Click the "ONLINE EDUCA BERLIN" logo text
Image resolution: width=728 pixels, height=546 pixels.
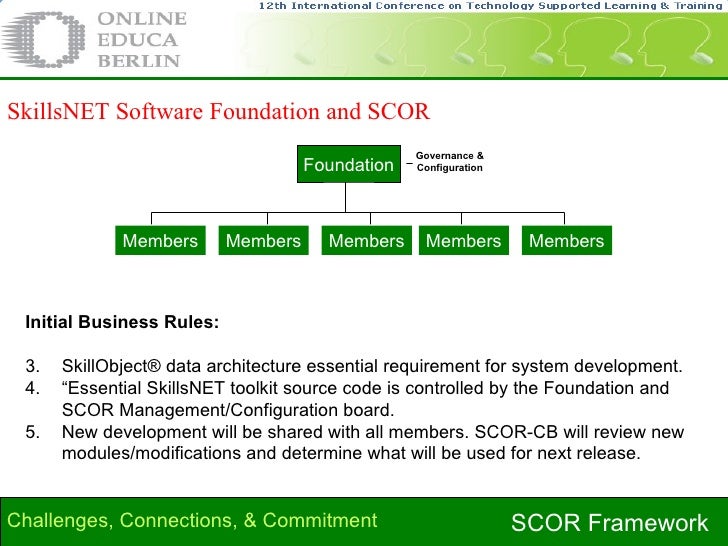coord(142,40)
